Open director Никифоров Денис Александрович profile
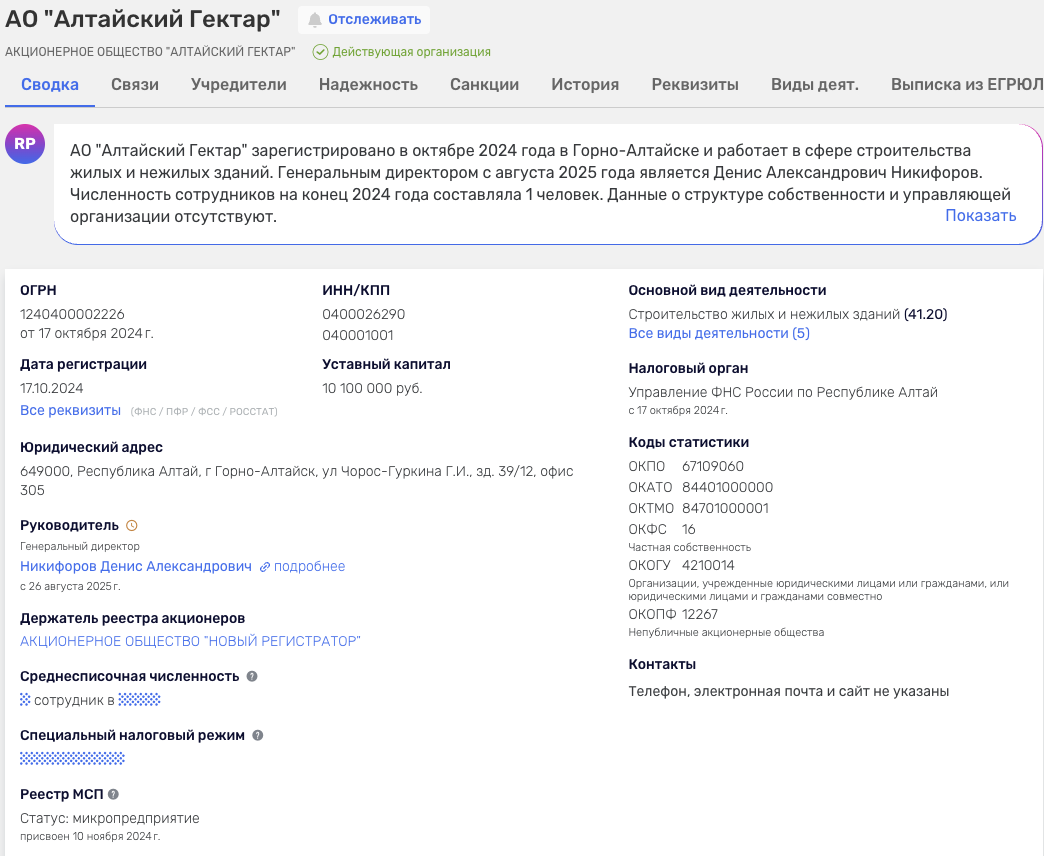Viewport: 1044px width, 856px height. (136, 566)
